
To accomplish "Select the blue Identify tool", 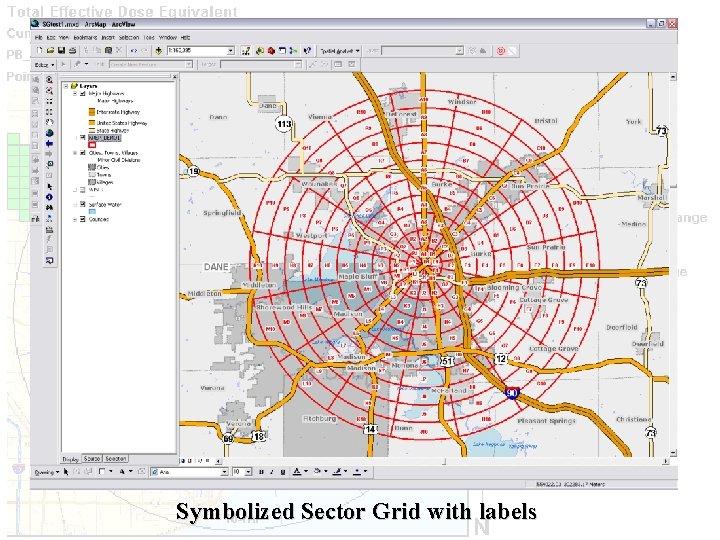I will tap(49, 197).
